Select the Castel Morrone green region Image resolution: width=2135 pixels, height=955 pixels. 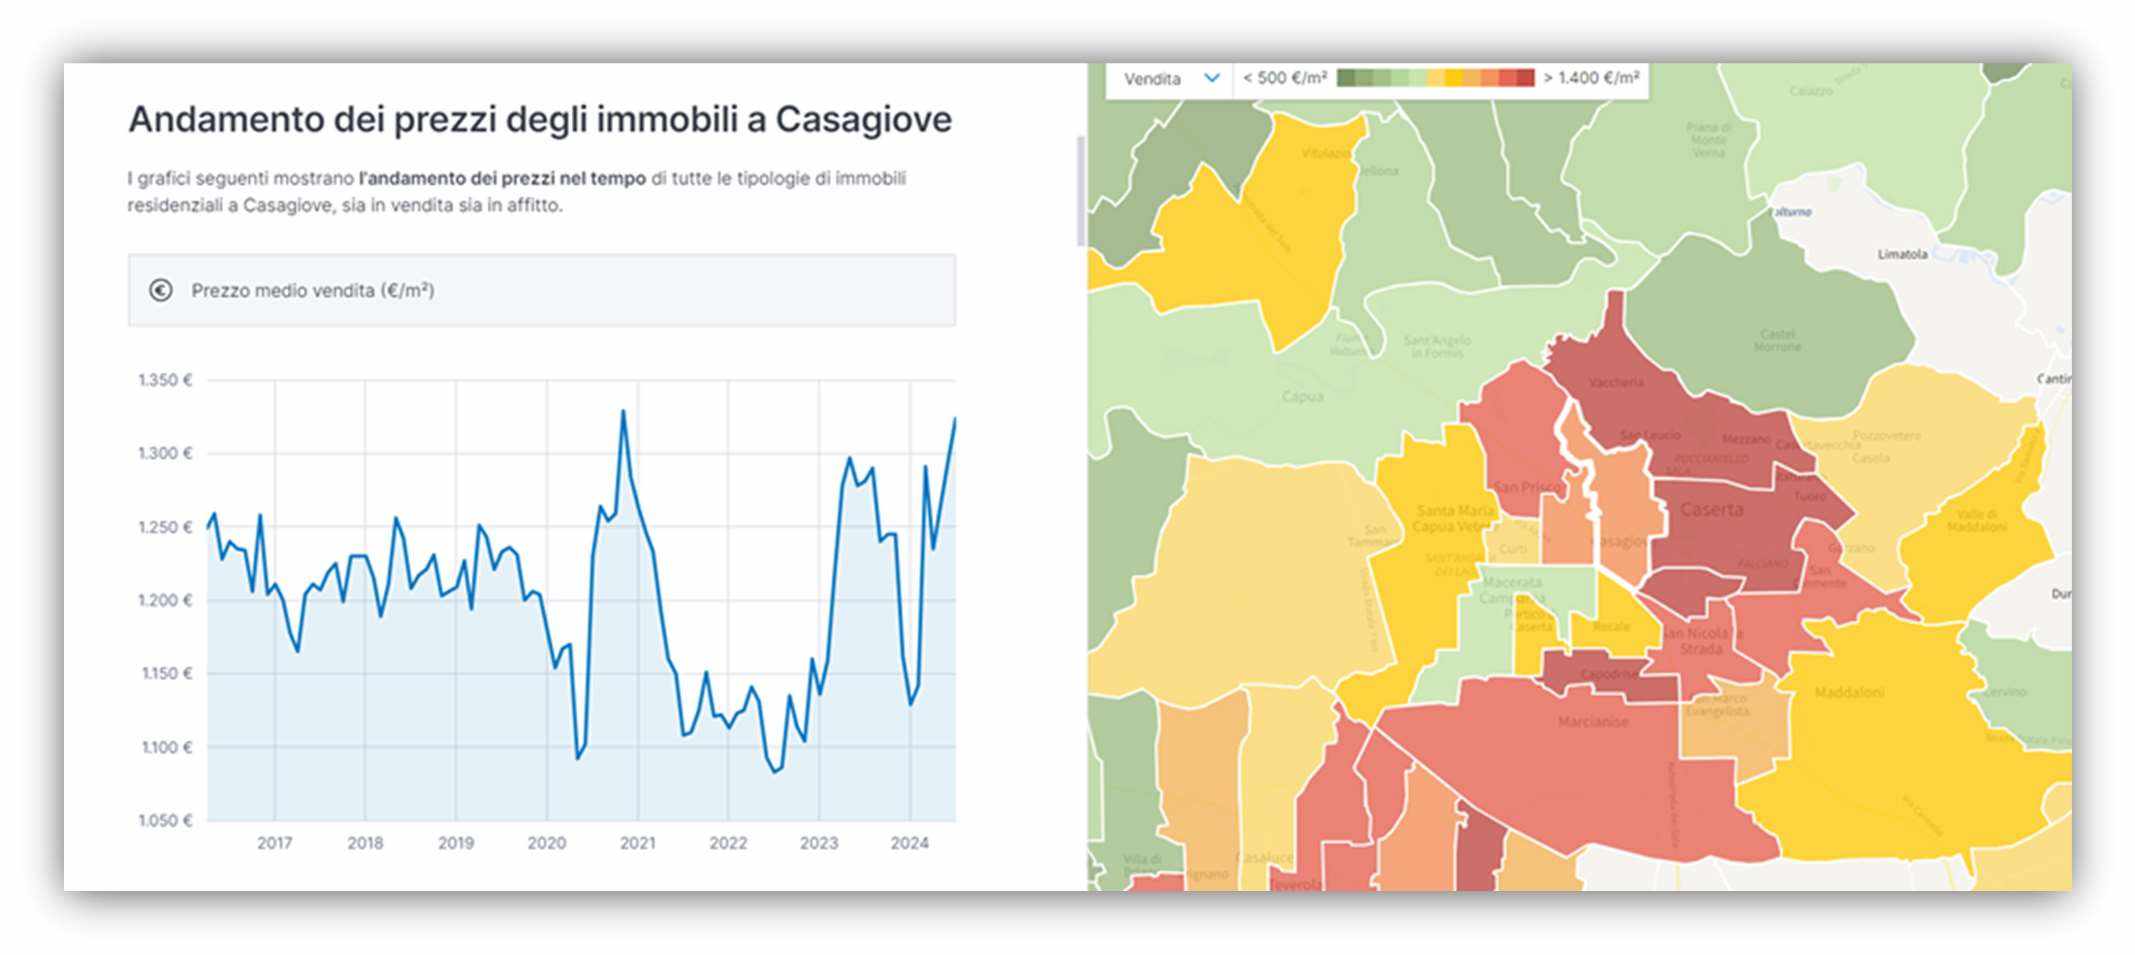1777,340
